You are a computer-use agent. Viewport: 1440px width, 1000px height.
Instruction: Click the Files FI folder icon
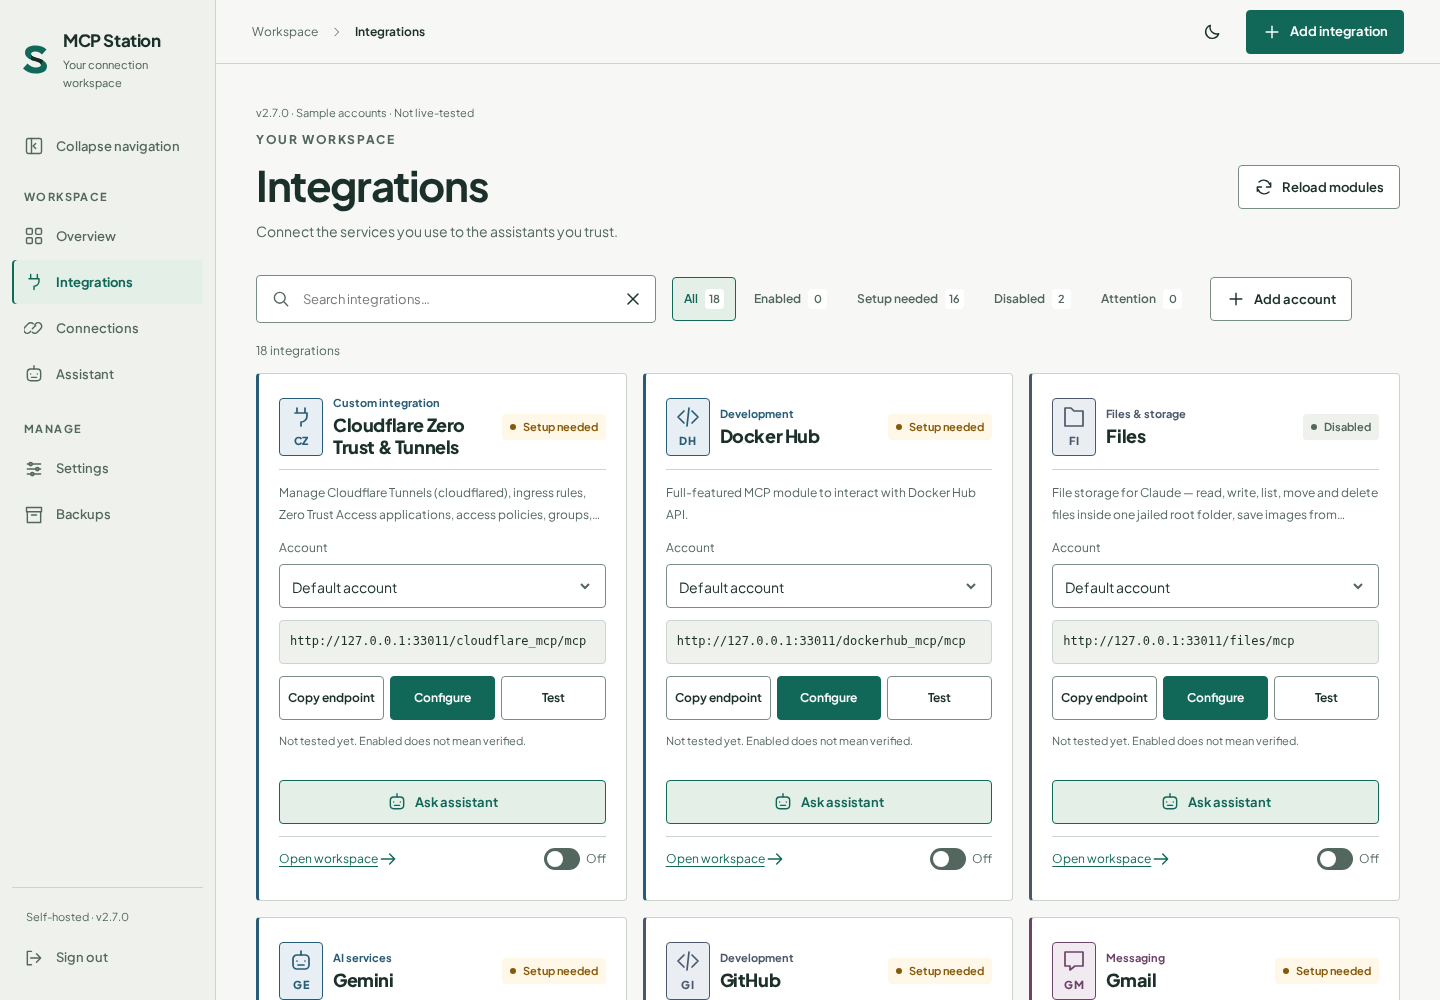pos(1074,427)
